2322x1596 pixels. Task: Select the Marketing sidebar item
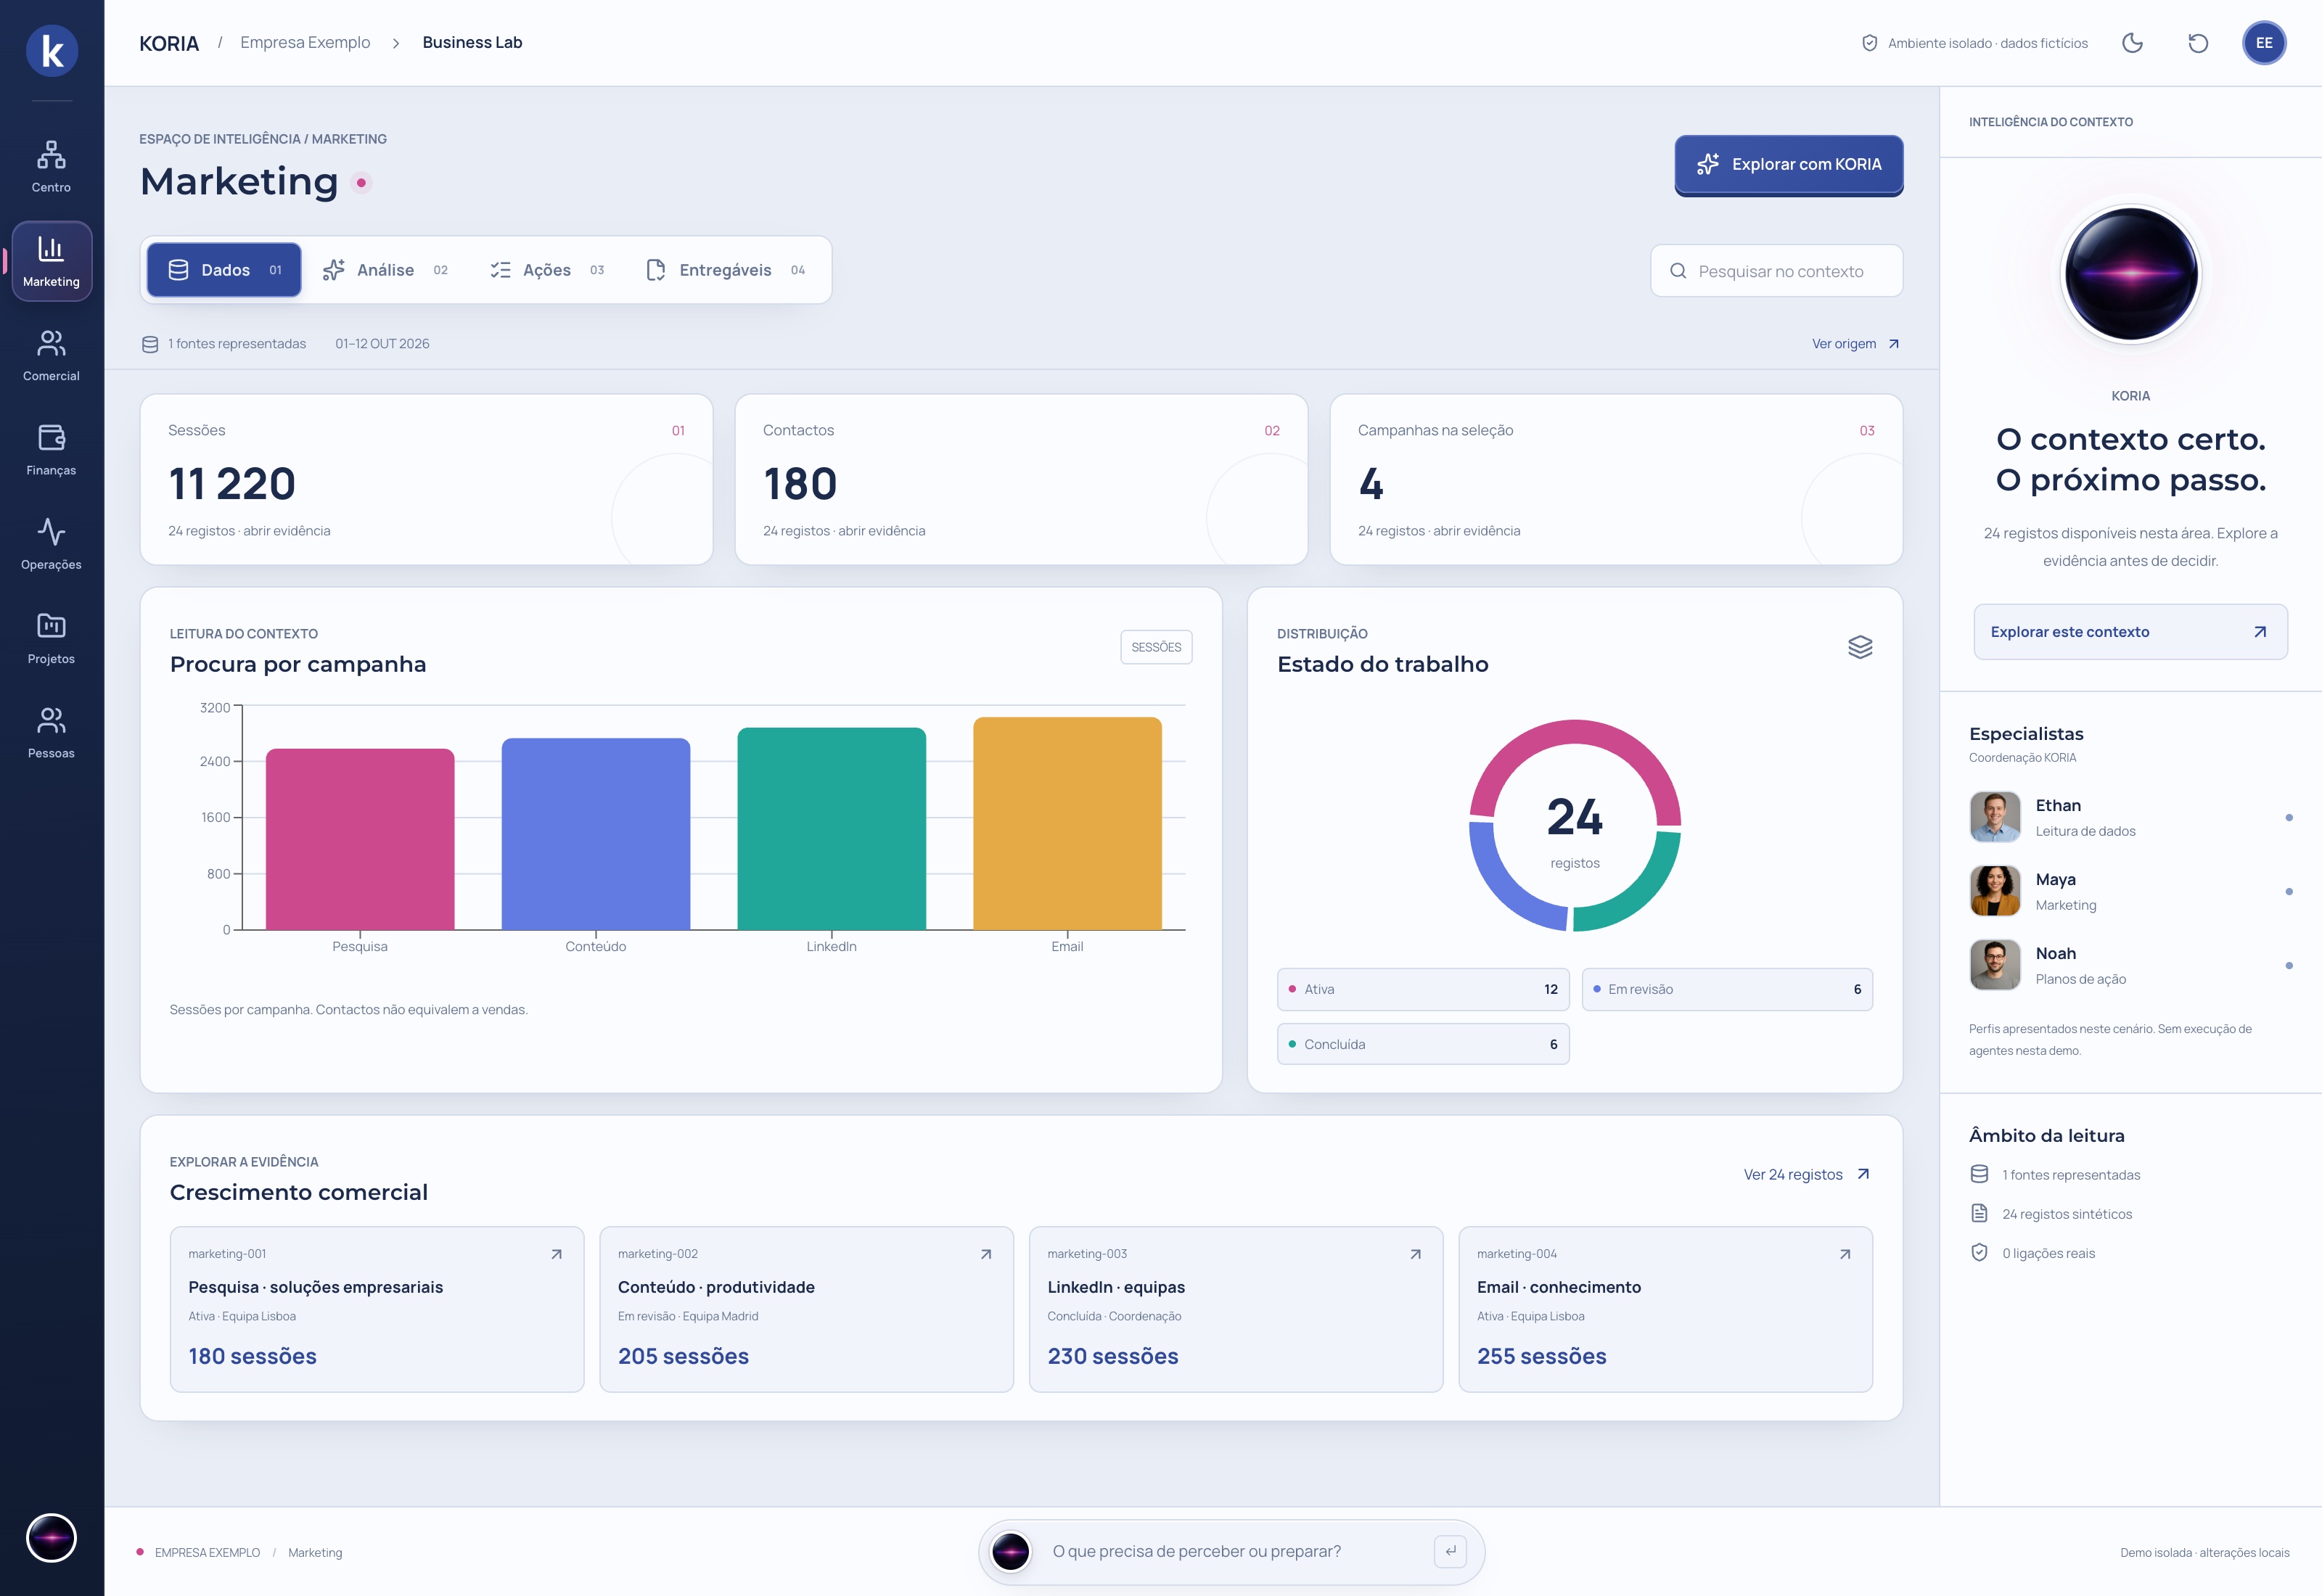(x=51, y=261)
